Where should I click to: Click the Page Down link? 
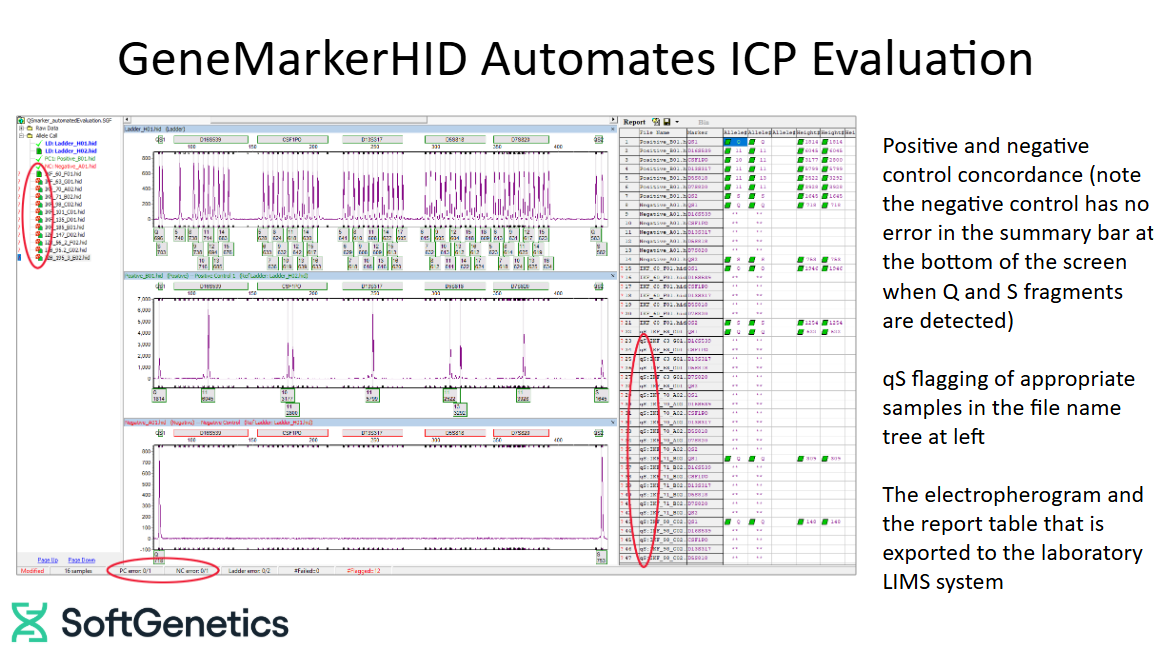coord(82,560)
